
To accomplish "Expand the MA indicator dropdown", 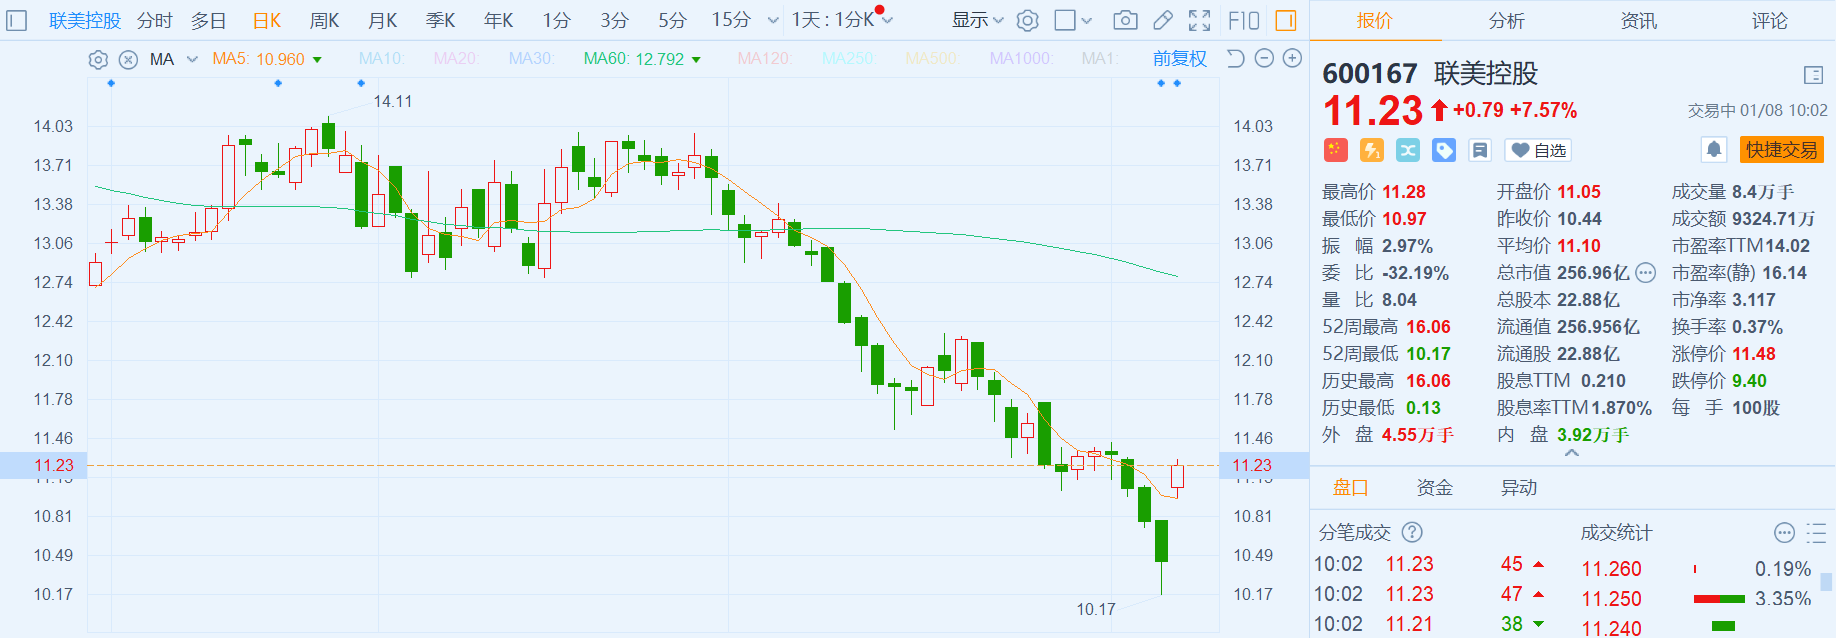I will coord(192,60).
